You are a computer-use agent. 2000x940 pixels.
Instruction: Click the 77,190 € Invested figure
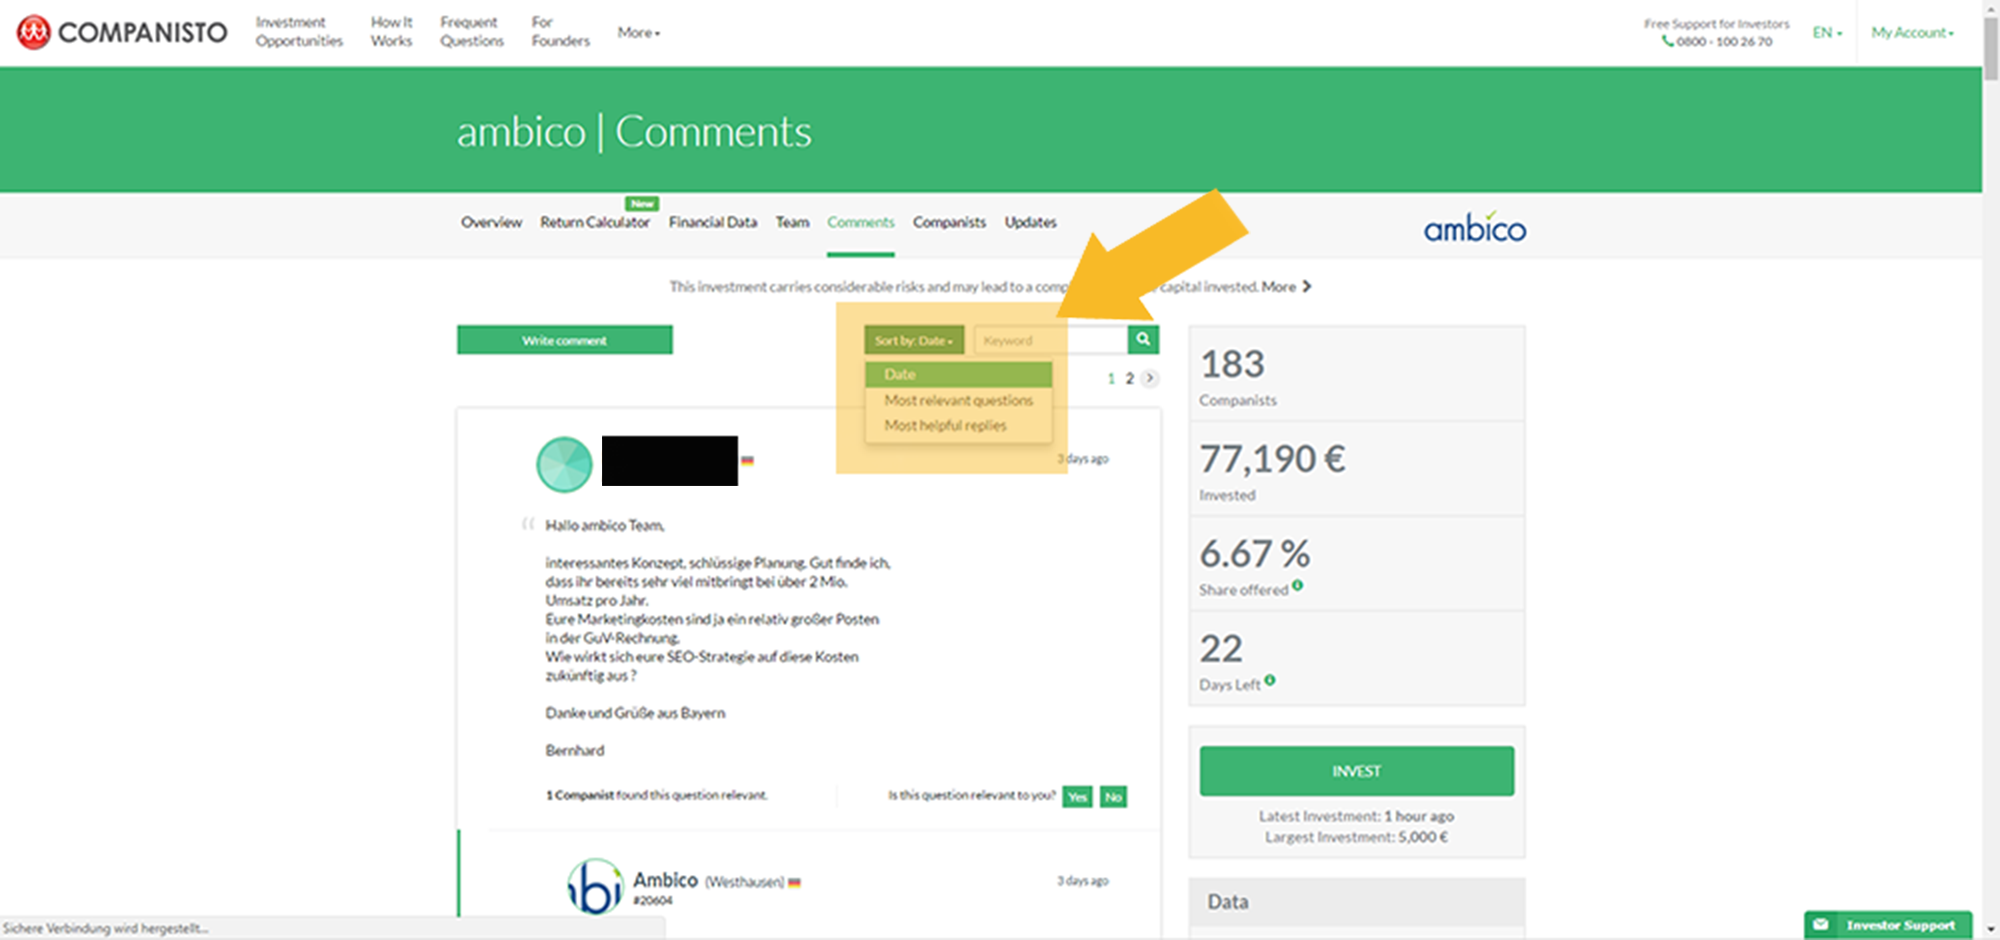[x=1272, y=459]
